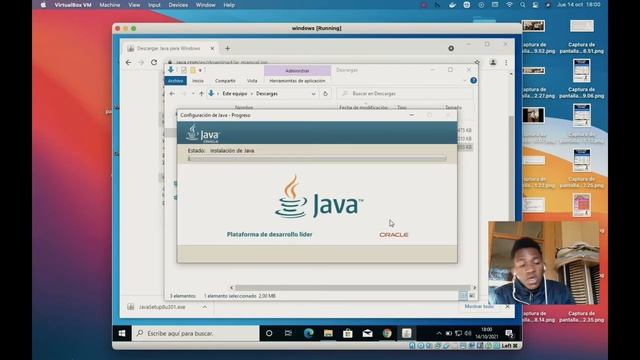Screen dimensions: 640x360
Task: Bookmark page with the star icon
Action: pos(477,62)
